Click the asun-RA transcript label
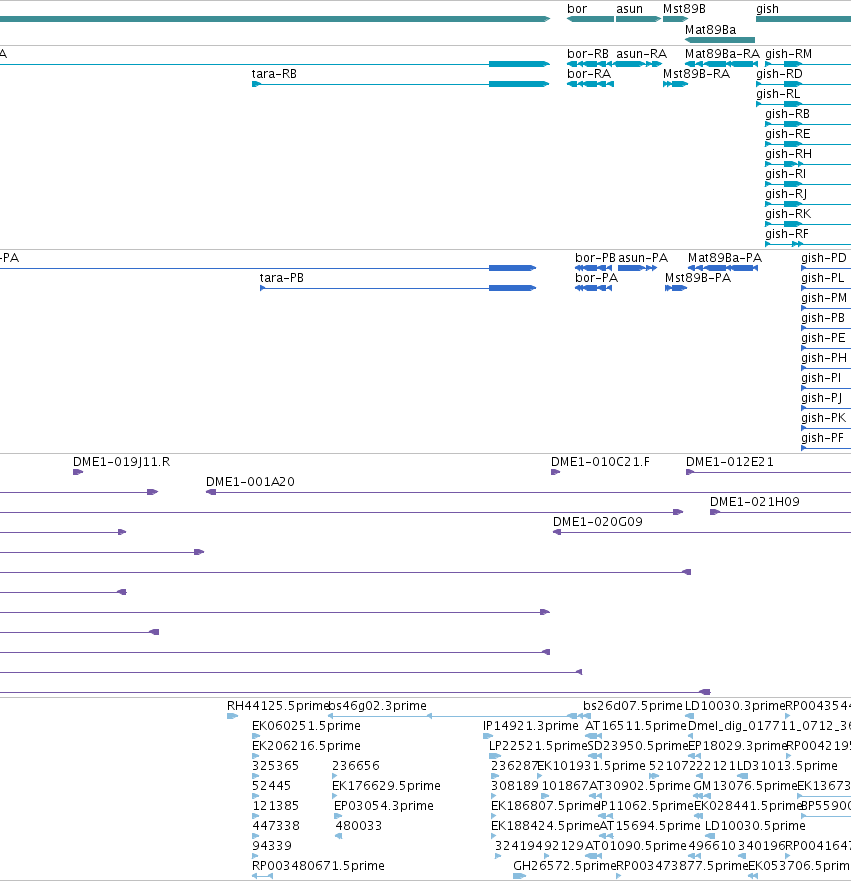The image size is (851, 881). [x=641, y=54]
